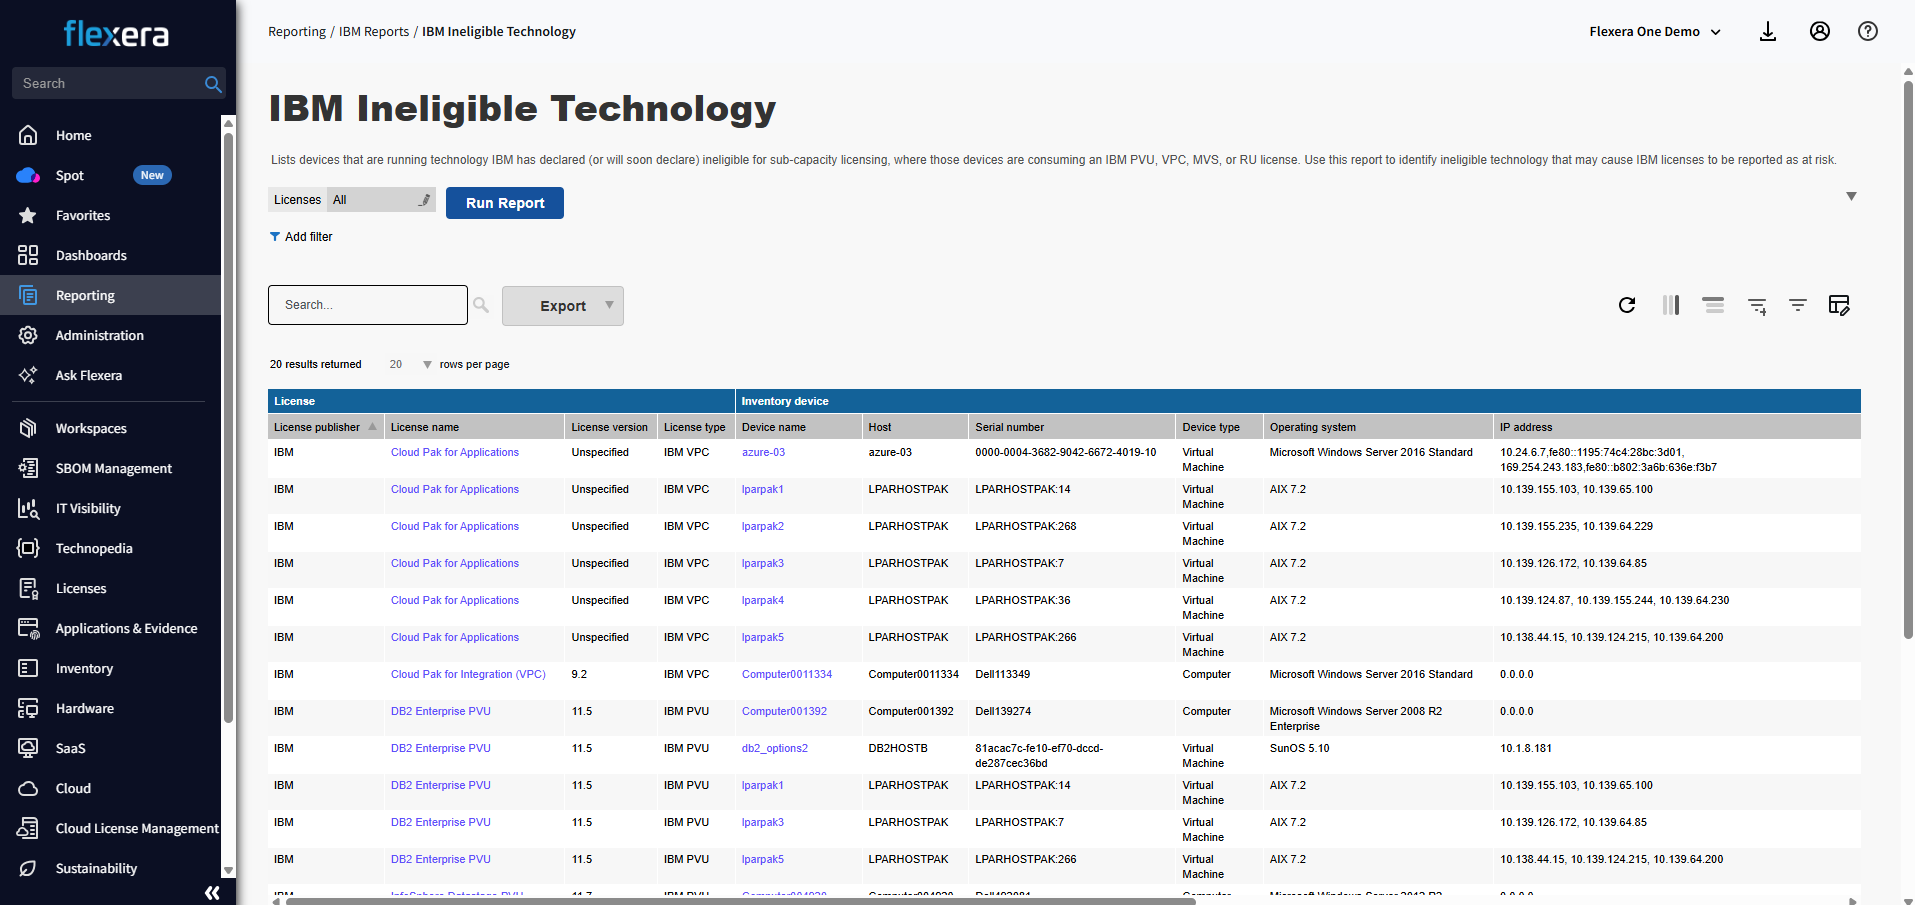Collapse the filter panel triangle

[1851, 196]
